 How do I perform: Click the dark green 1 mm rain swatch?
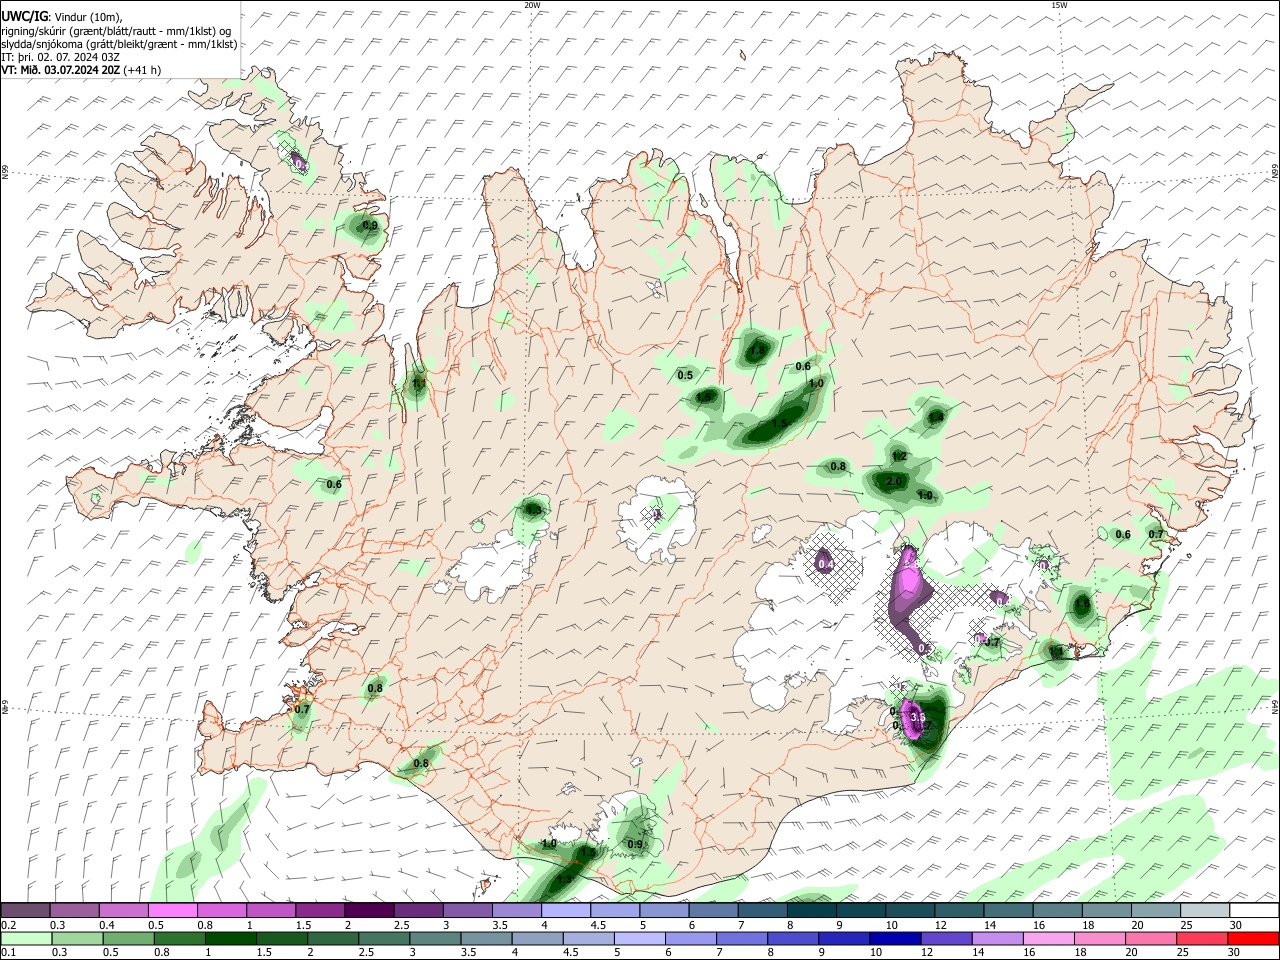[230, 938]
